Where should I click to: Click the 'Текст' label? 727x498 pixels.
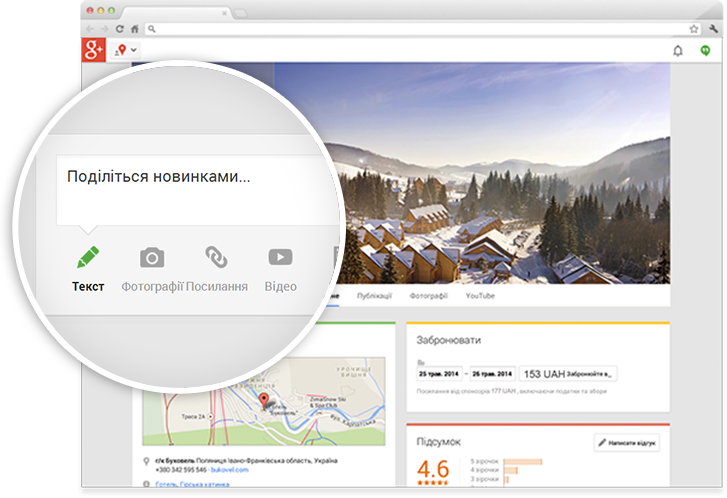click(x=88, y=287)
